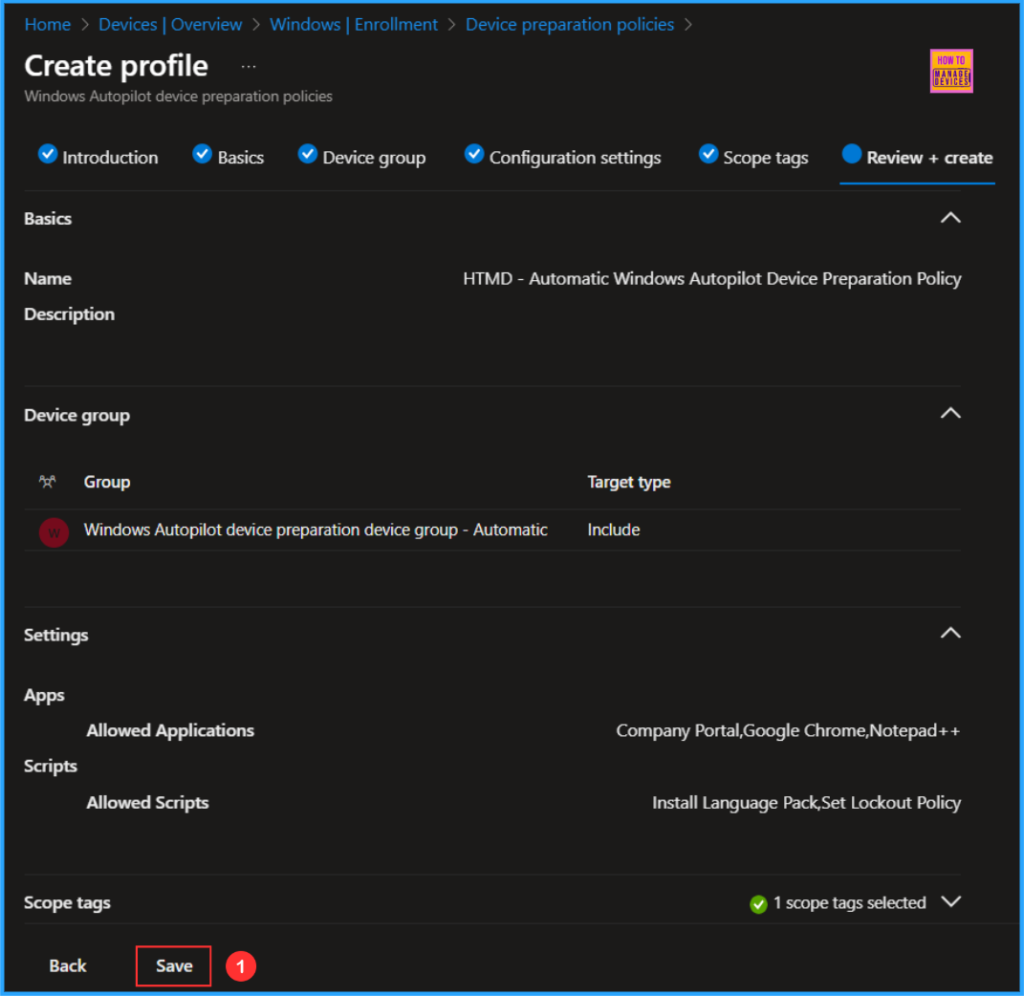Collapse the Settings section chevron
Image resolution: width=1024 pixels, height=996 pixels.
(950, 633)
